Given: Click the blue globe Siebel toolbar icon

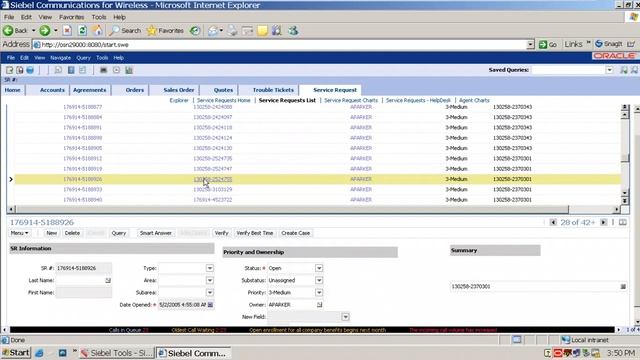Looking at the screenshot, I should 30,70.
